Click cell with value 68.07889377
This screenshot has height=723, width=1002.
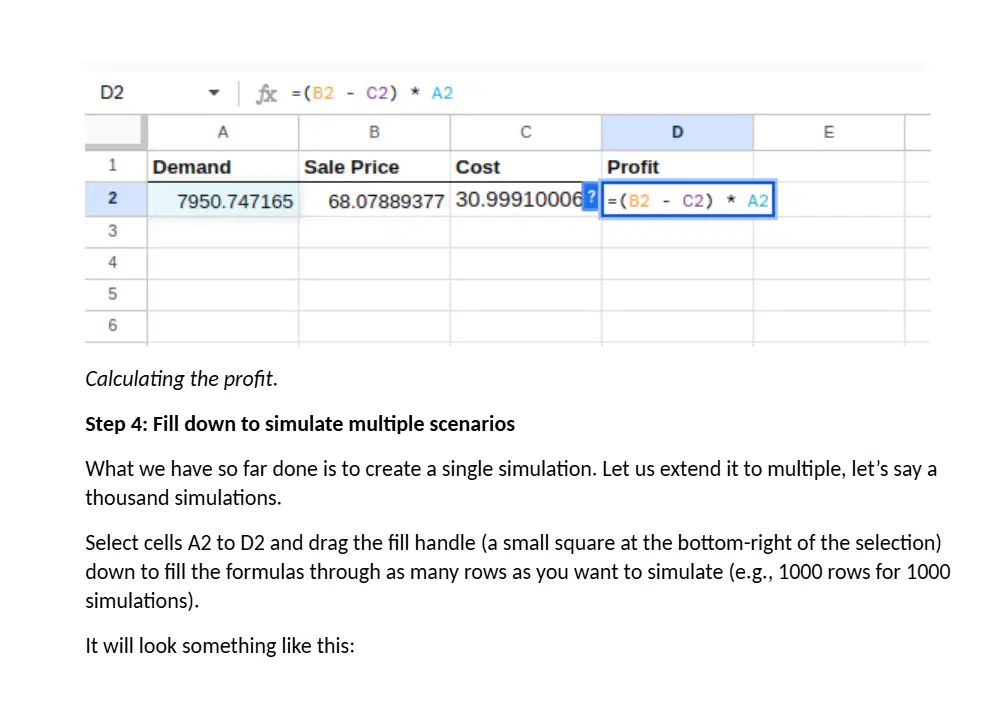click(374, 200)
